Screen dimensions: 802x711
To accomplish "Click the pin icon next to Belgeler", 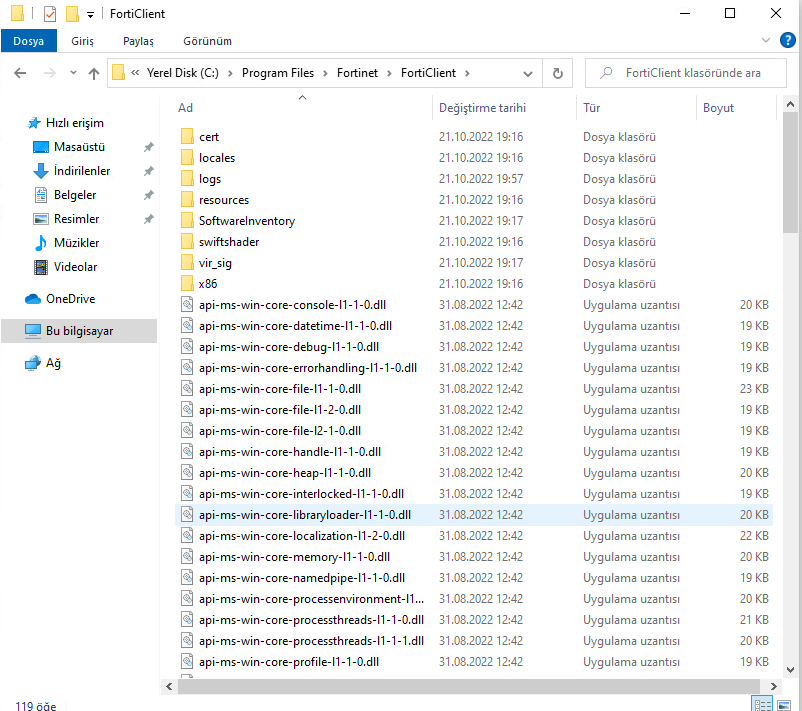I will [x=148, y=195].
